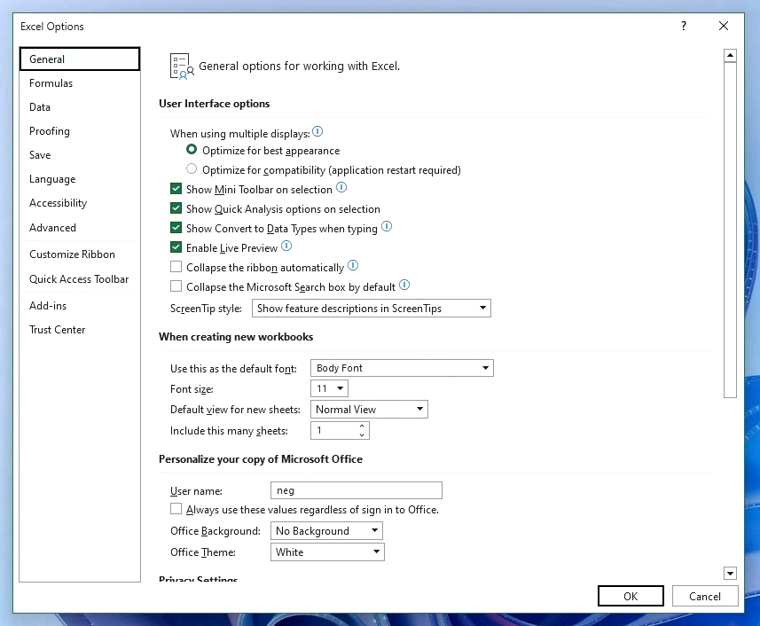
Task: Open the default font Body Font dropdown
Action: [402, 368]
